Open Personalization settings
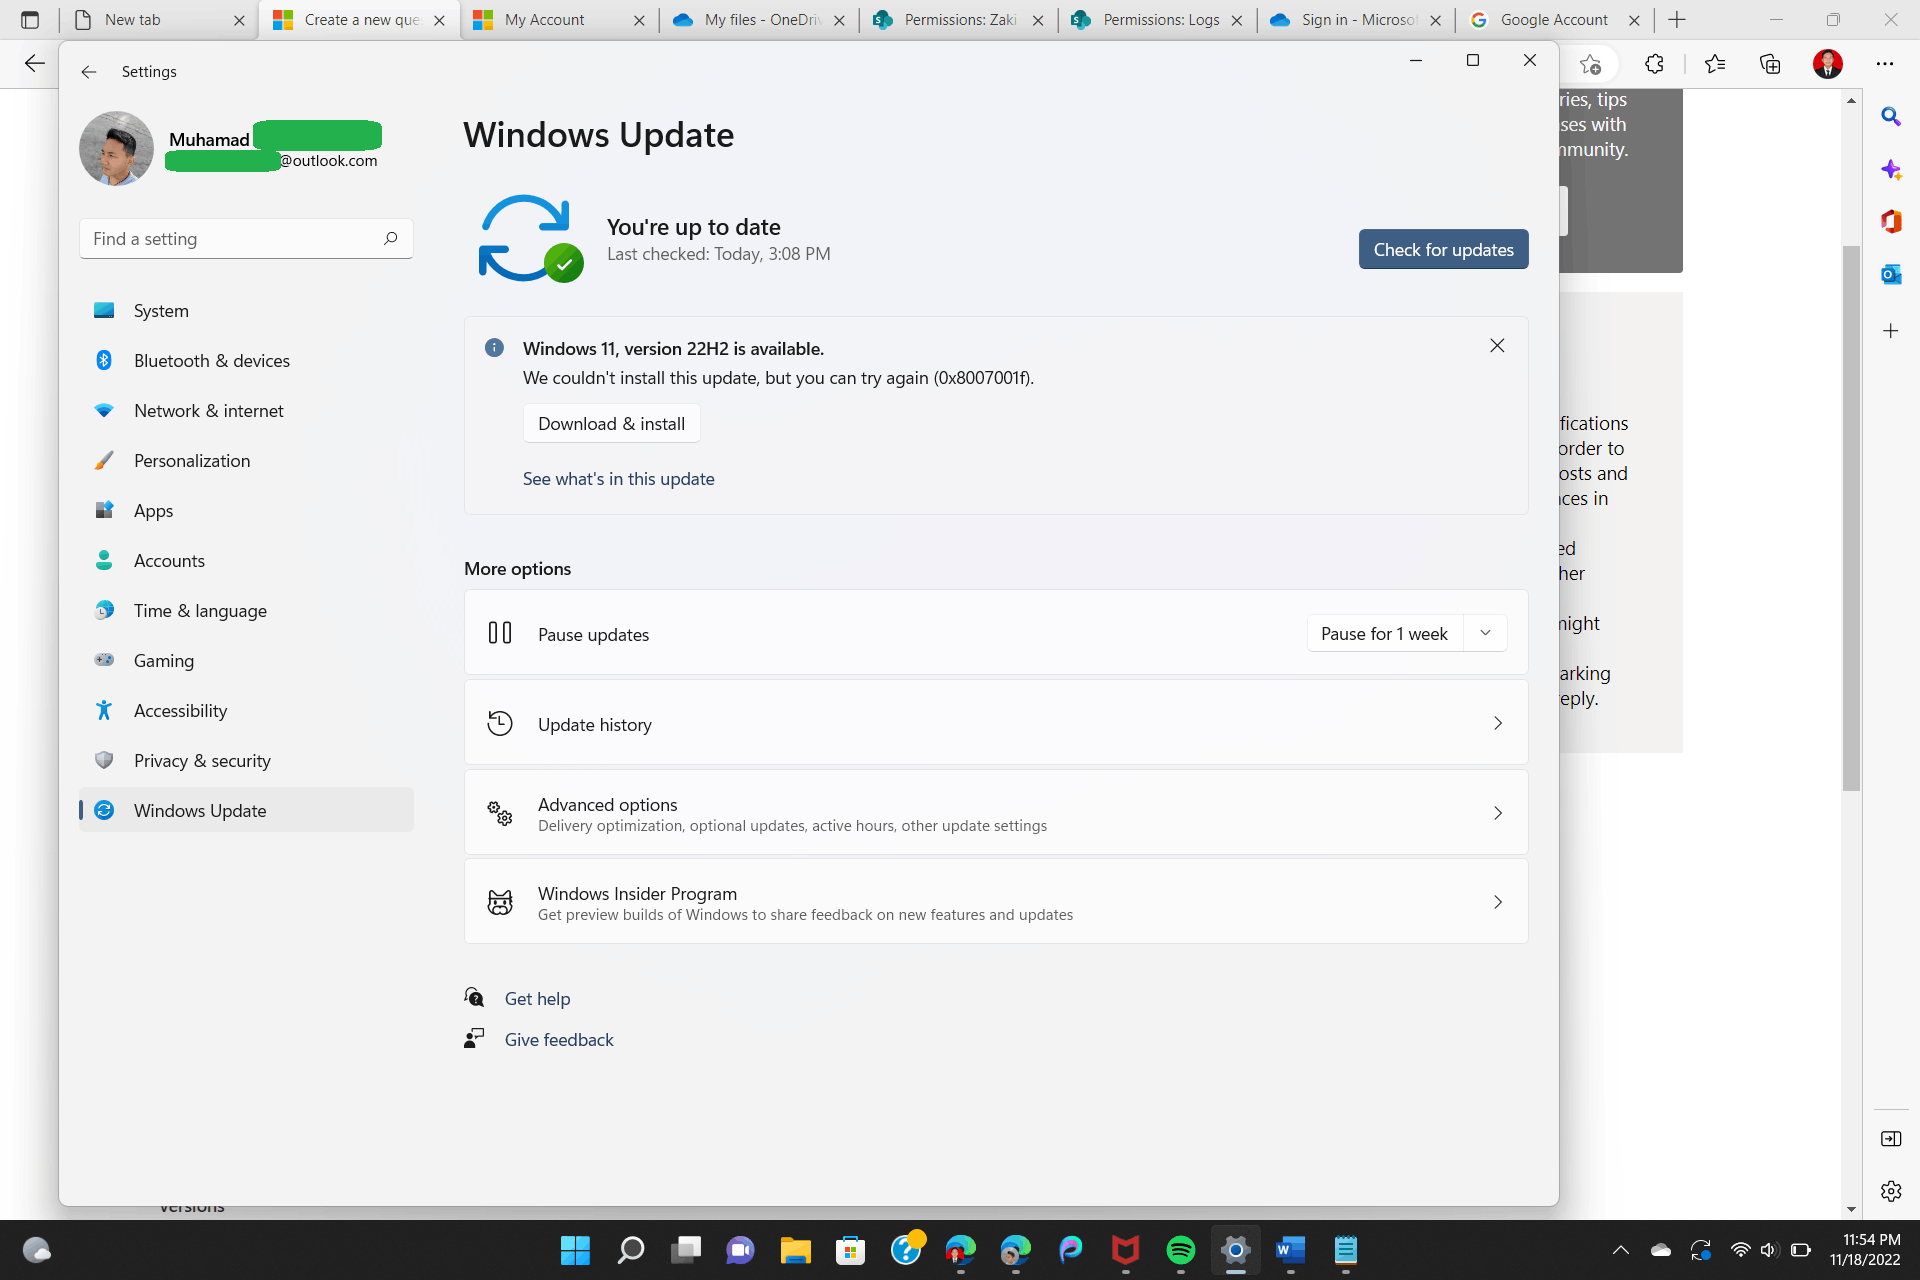 [246, 460]
